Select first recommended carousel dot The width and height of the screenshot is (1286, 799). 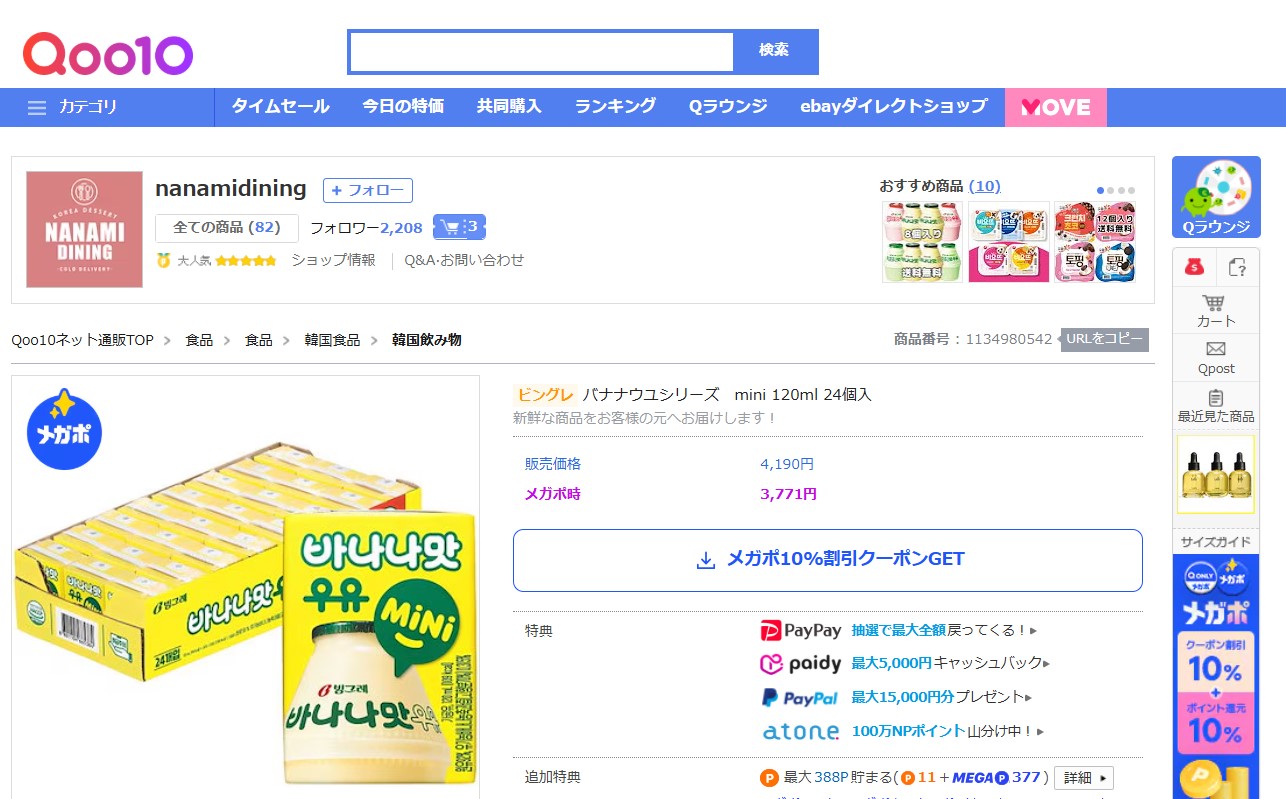tap(1101, 190)
